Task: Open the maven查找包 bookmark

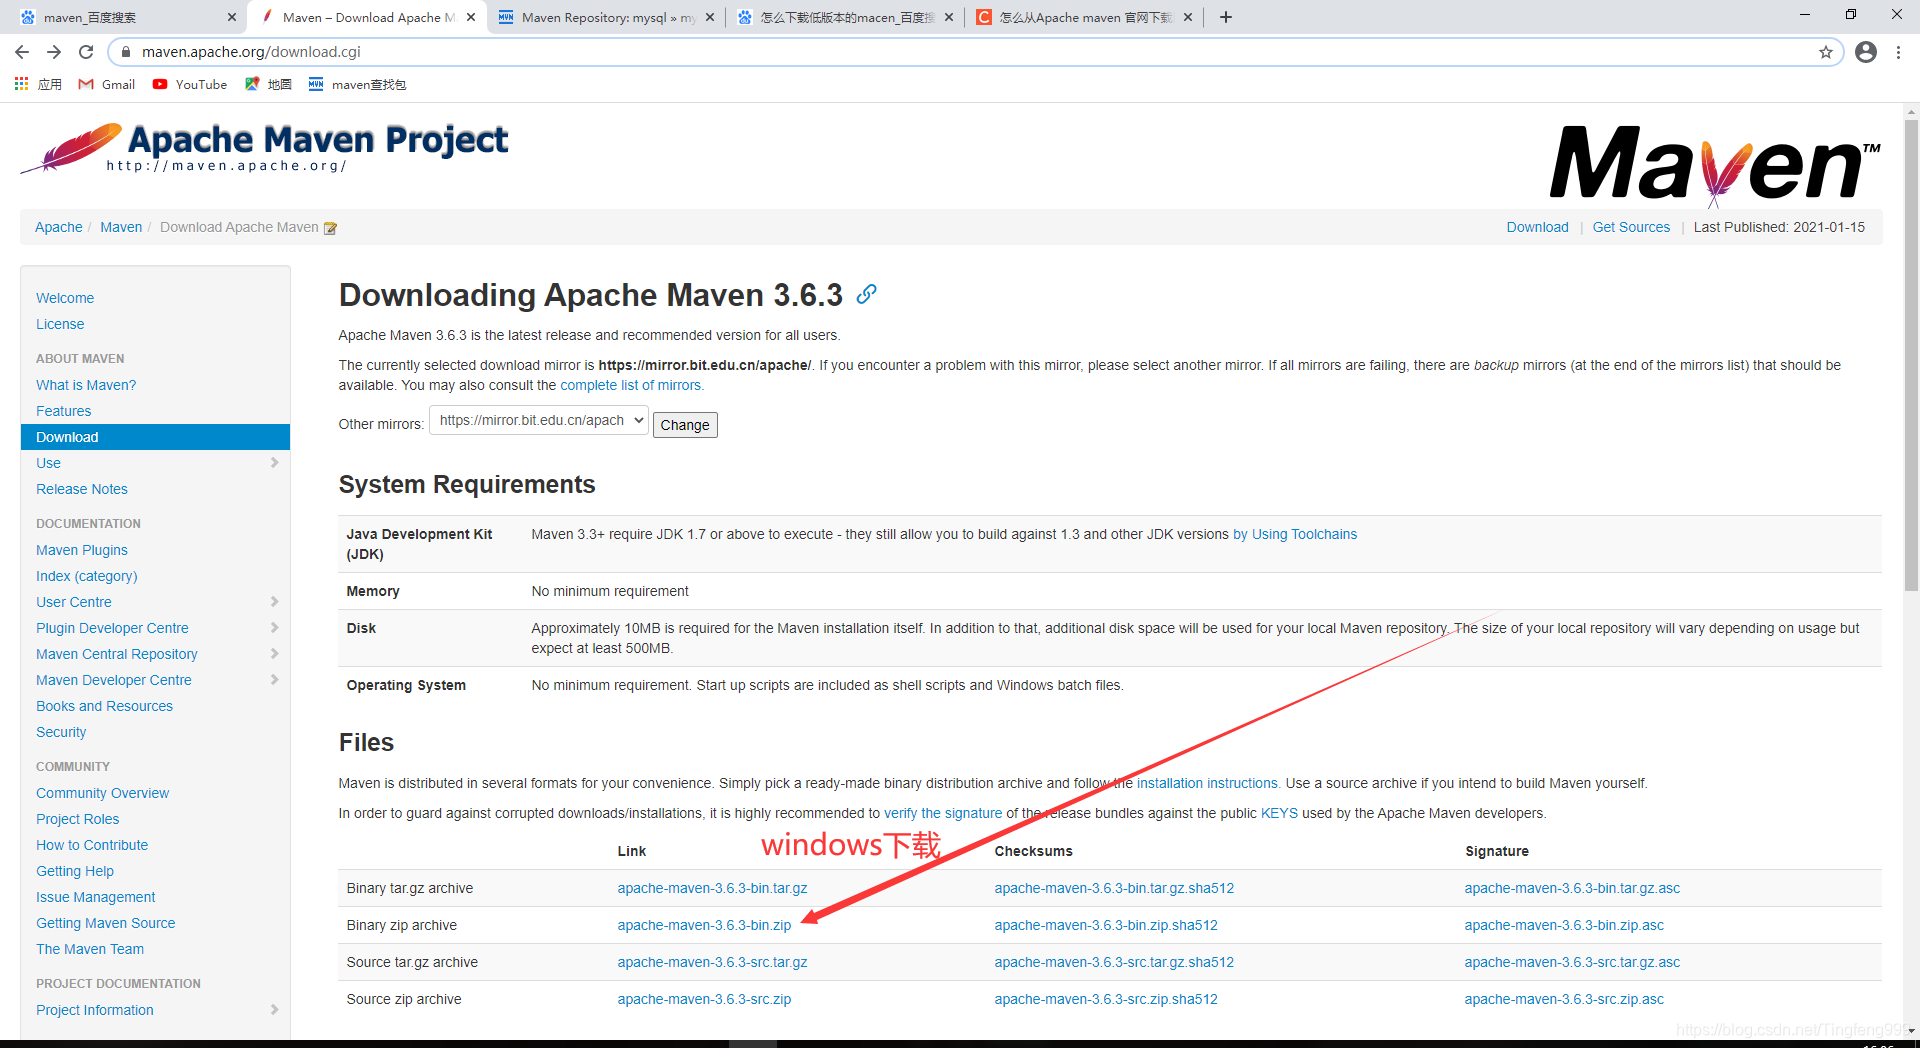Action: pyautogui.click(x=357, y=84)
